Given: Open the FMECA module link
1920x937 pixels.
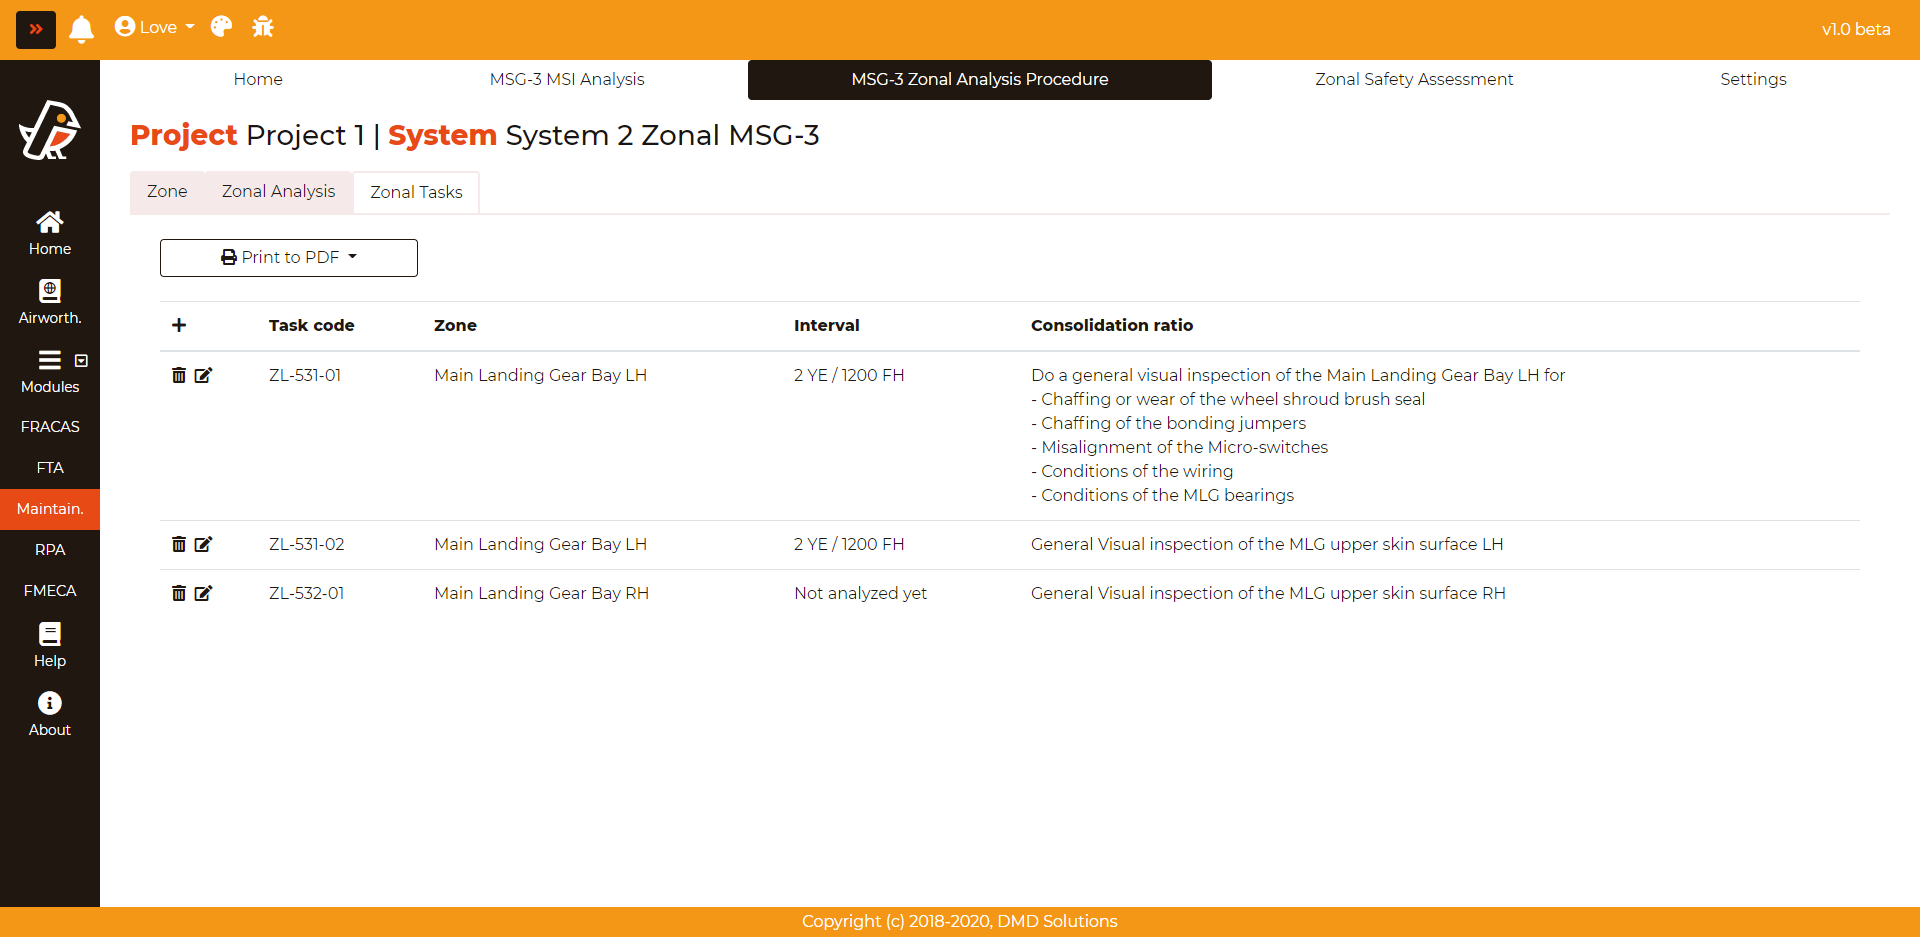Looking at the screenshot, I should tap(50, 591).
